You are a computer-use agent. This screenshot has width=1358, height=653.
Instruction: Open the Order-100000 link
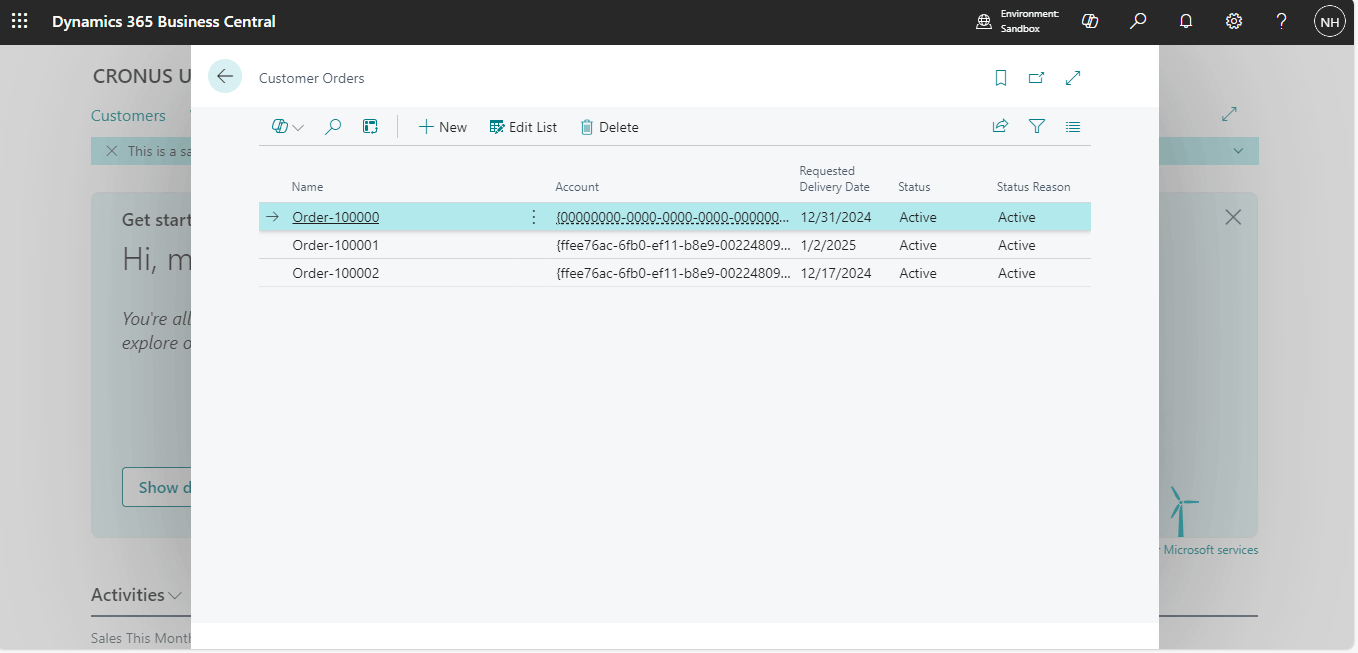coord(335,217)
